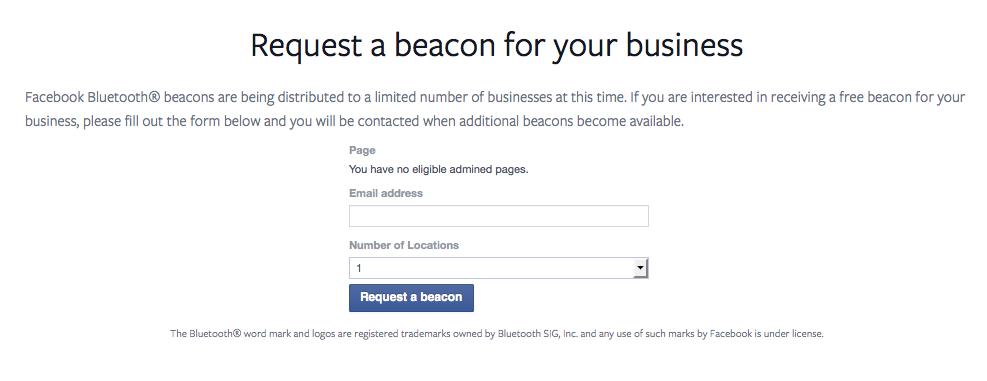The height and width of the screenshot is (381, 987).
Task: Click the Email address field label
Action: click(x=386, y=193)
